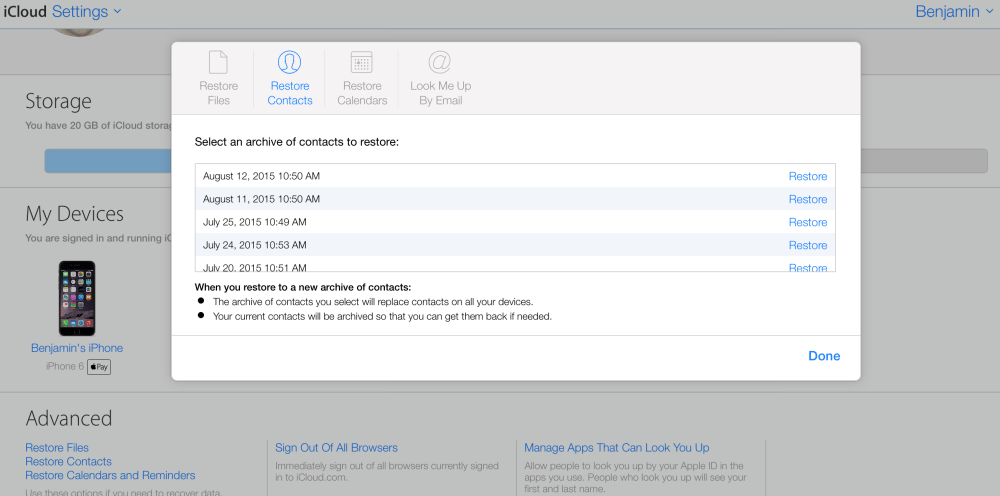Select the Restore Calendars calendar icon
Screen dimensions: 1000x496
pos(362,62)
